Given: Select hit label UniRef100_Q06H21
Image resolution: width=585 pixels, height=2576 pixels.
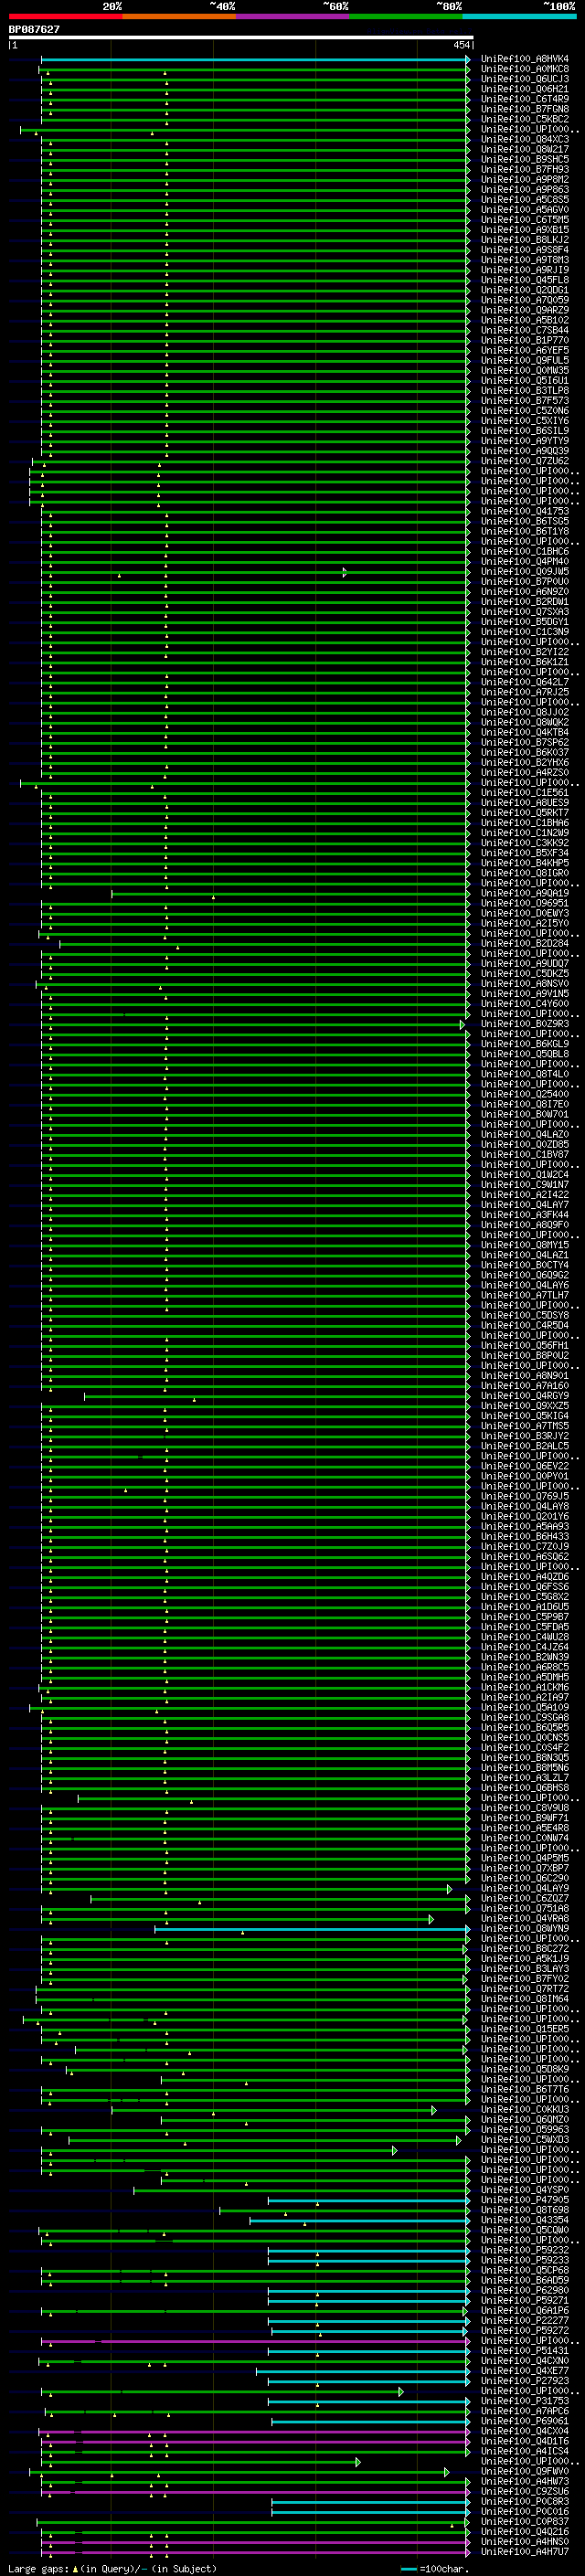Looking at the screenshot, I should click(x=524, y=89).
